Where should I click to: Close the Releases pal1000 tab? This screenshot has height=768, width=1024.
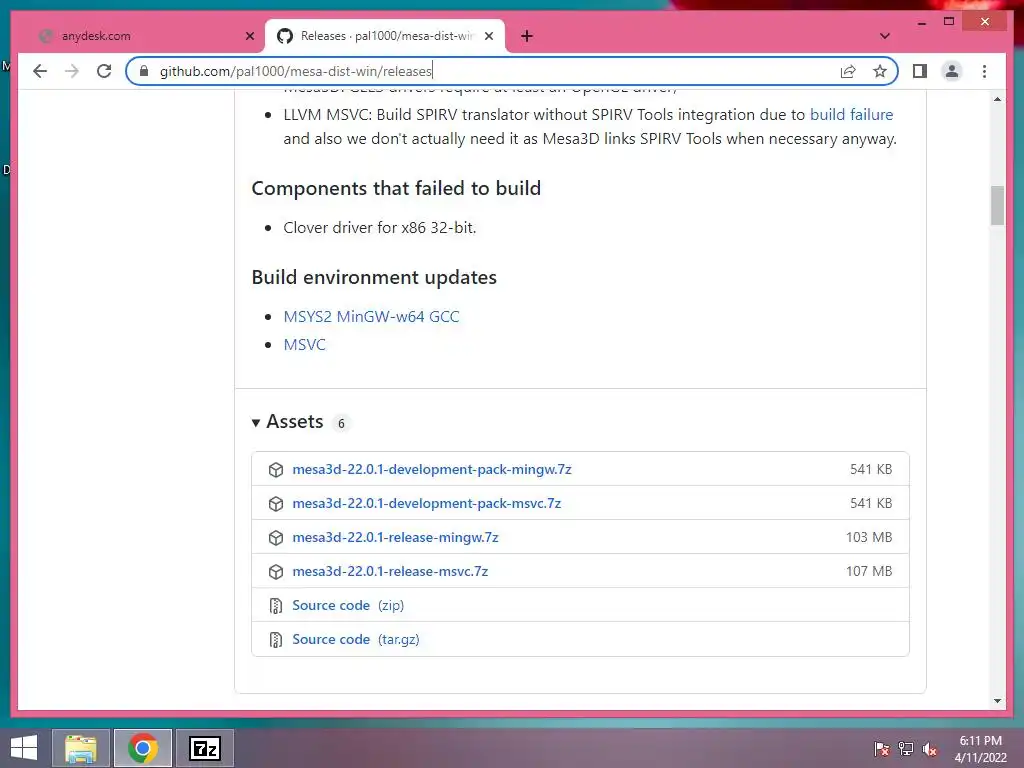pos(488,36)
